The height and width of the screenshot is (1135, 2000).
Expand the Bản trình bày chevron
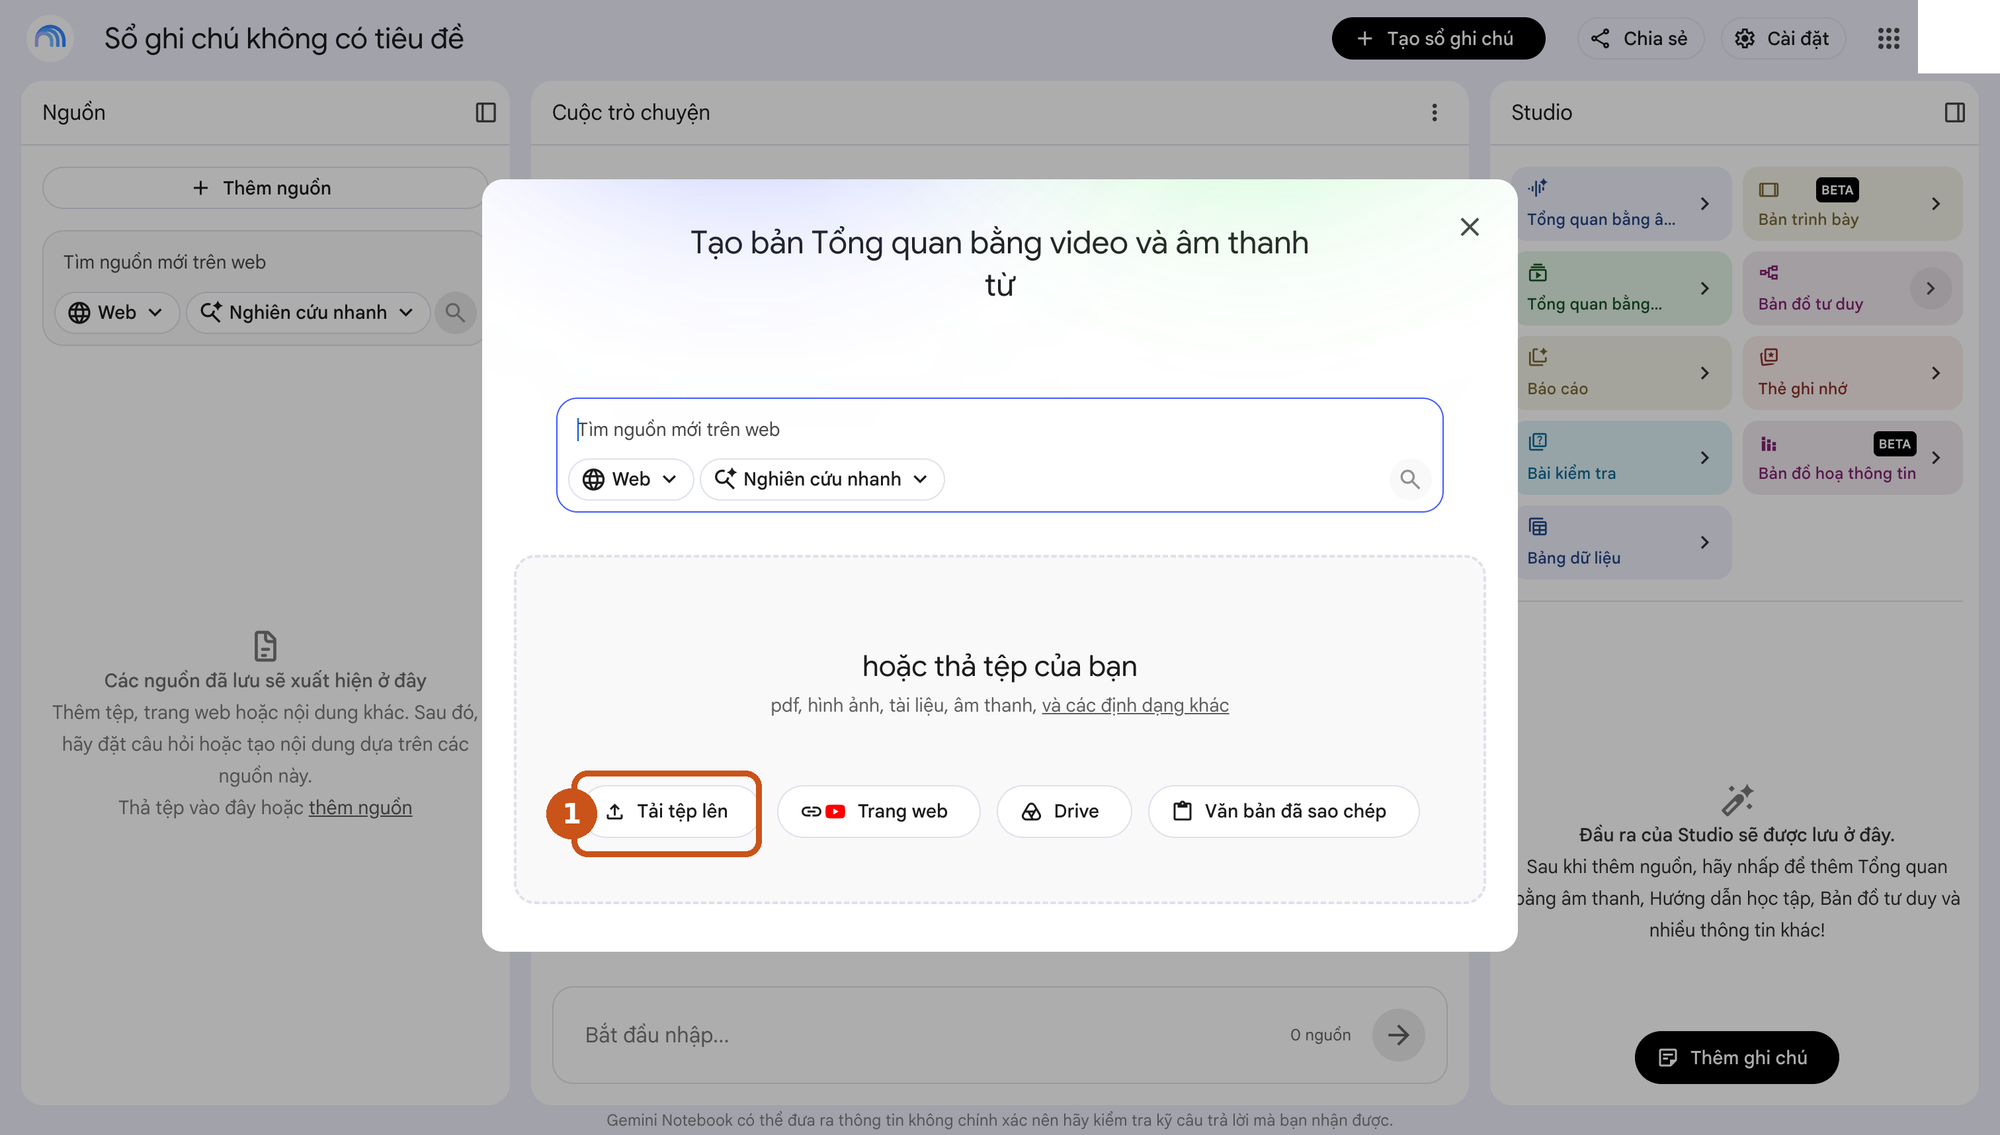tap(1936, 203)
